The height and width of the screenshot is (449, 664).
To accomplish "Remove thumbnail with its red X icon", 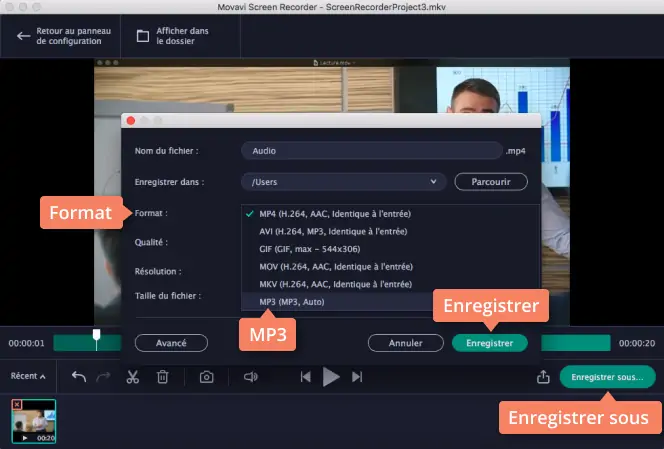I will (x=17, y=405).
